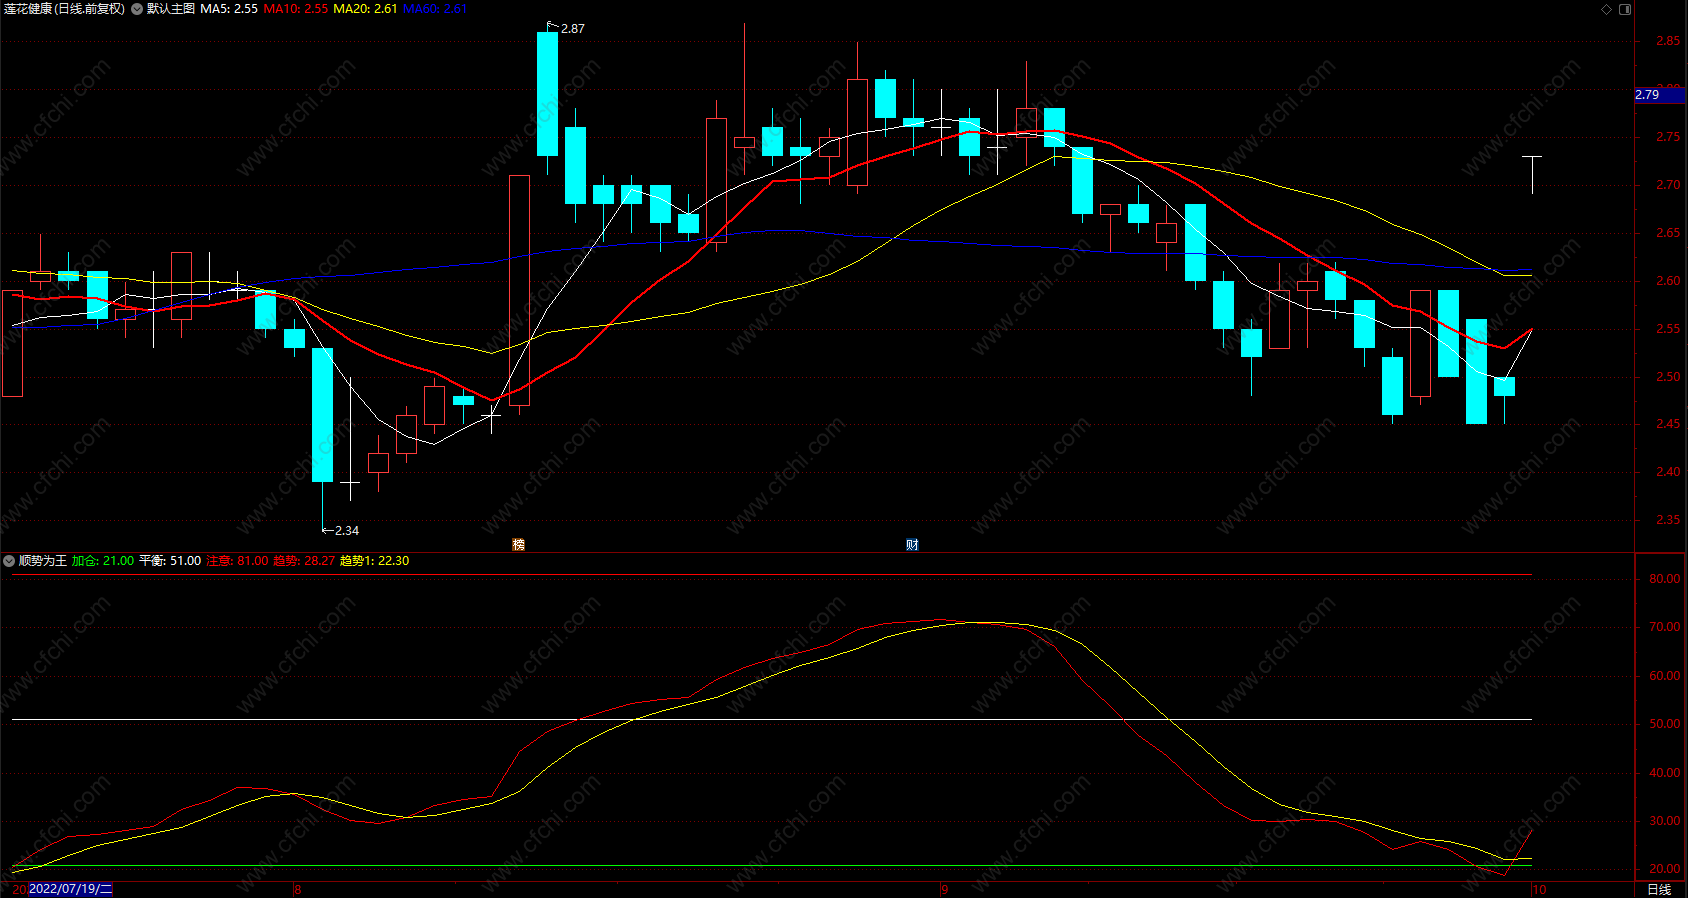This screenshot has height=898, width=1688.
Task: Click the cyan candlestick at the 2.34 low
Action: [322, 415]
